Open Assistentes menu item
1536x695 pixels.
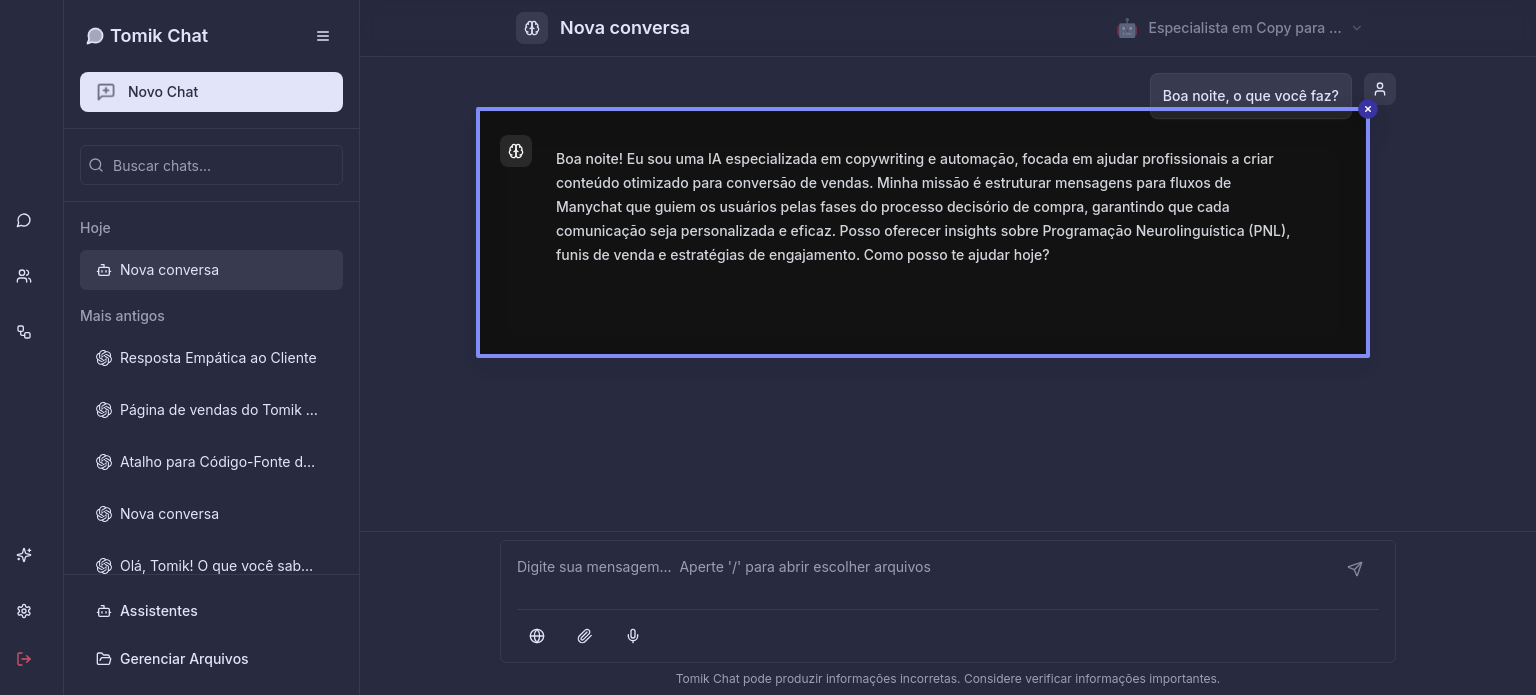coord(158,611)
